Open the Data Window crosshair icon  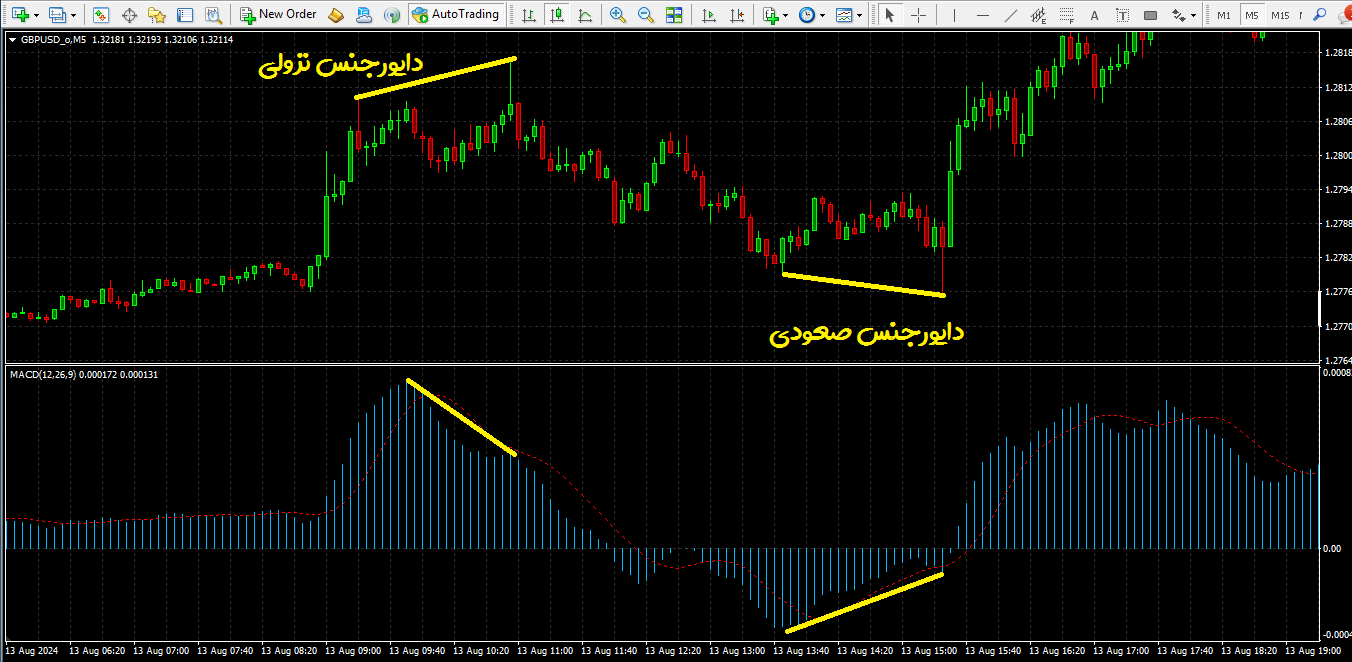129,15
